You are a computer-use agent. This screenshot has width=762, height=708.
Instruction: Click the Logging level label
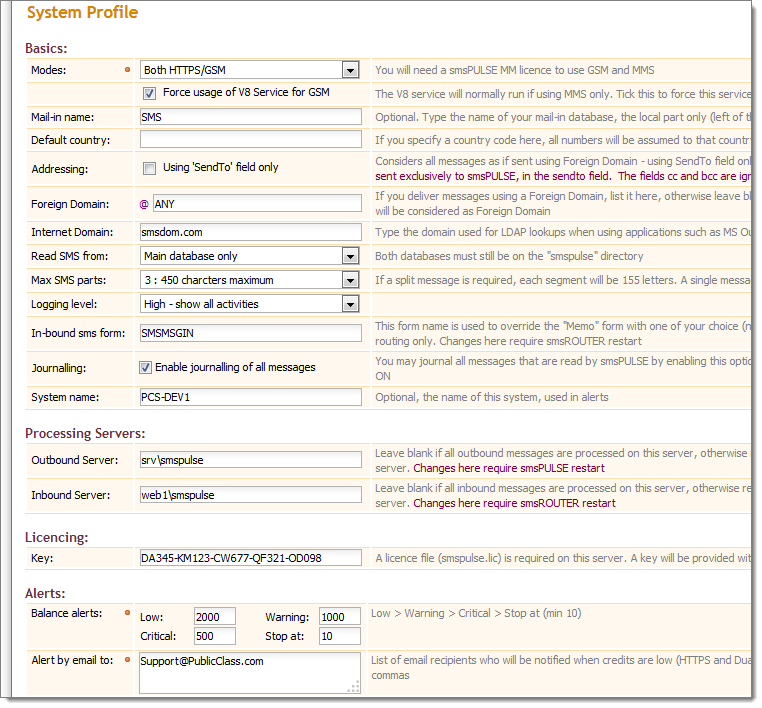64,304
